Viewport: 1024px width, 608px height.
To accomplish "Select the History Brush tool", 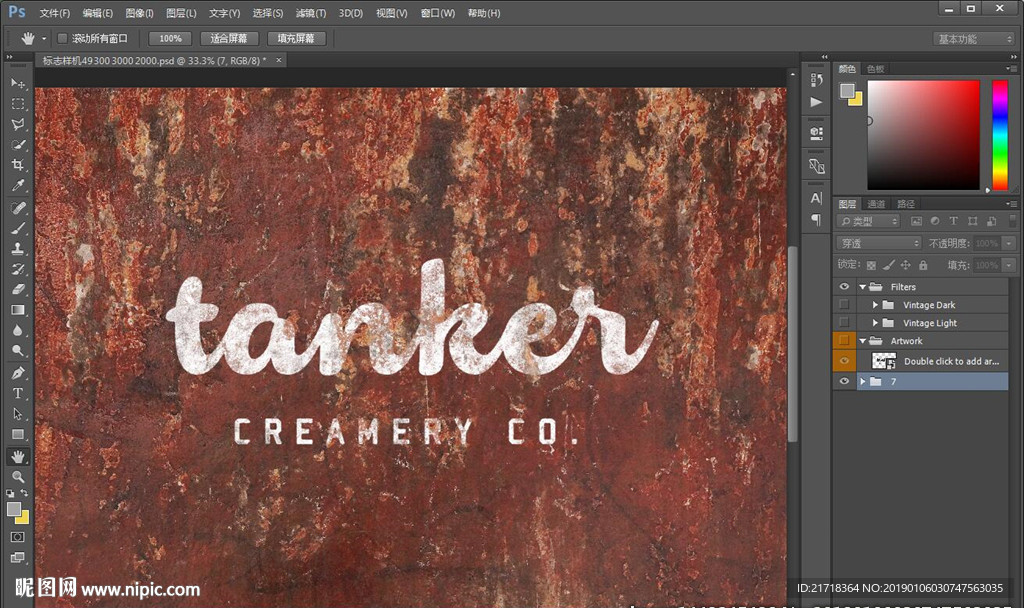I will pos(18,269).
